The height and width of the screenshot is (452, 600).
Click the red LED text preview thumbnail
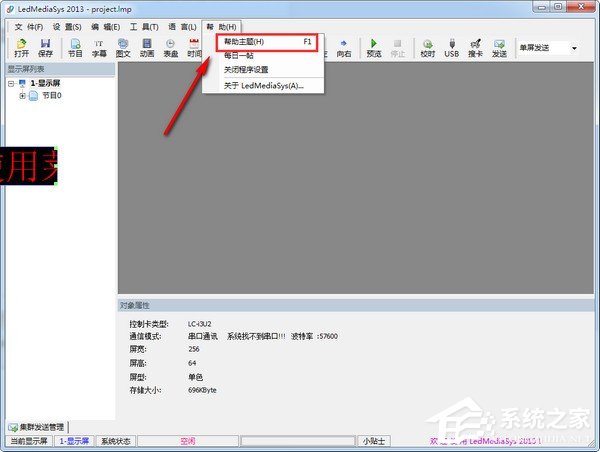[29, 166]
